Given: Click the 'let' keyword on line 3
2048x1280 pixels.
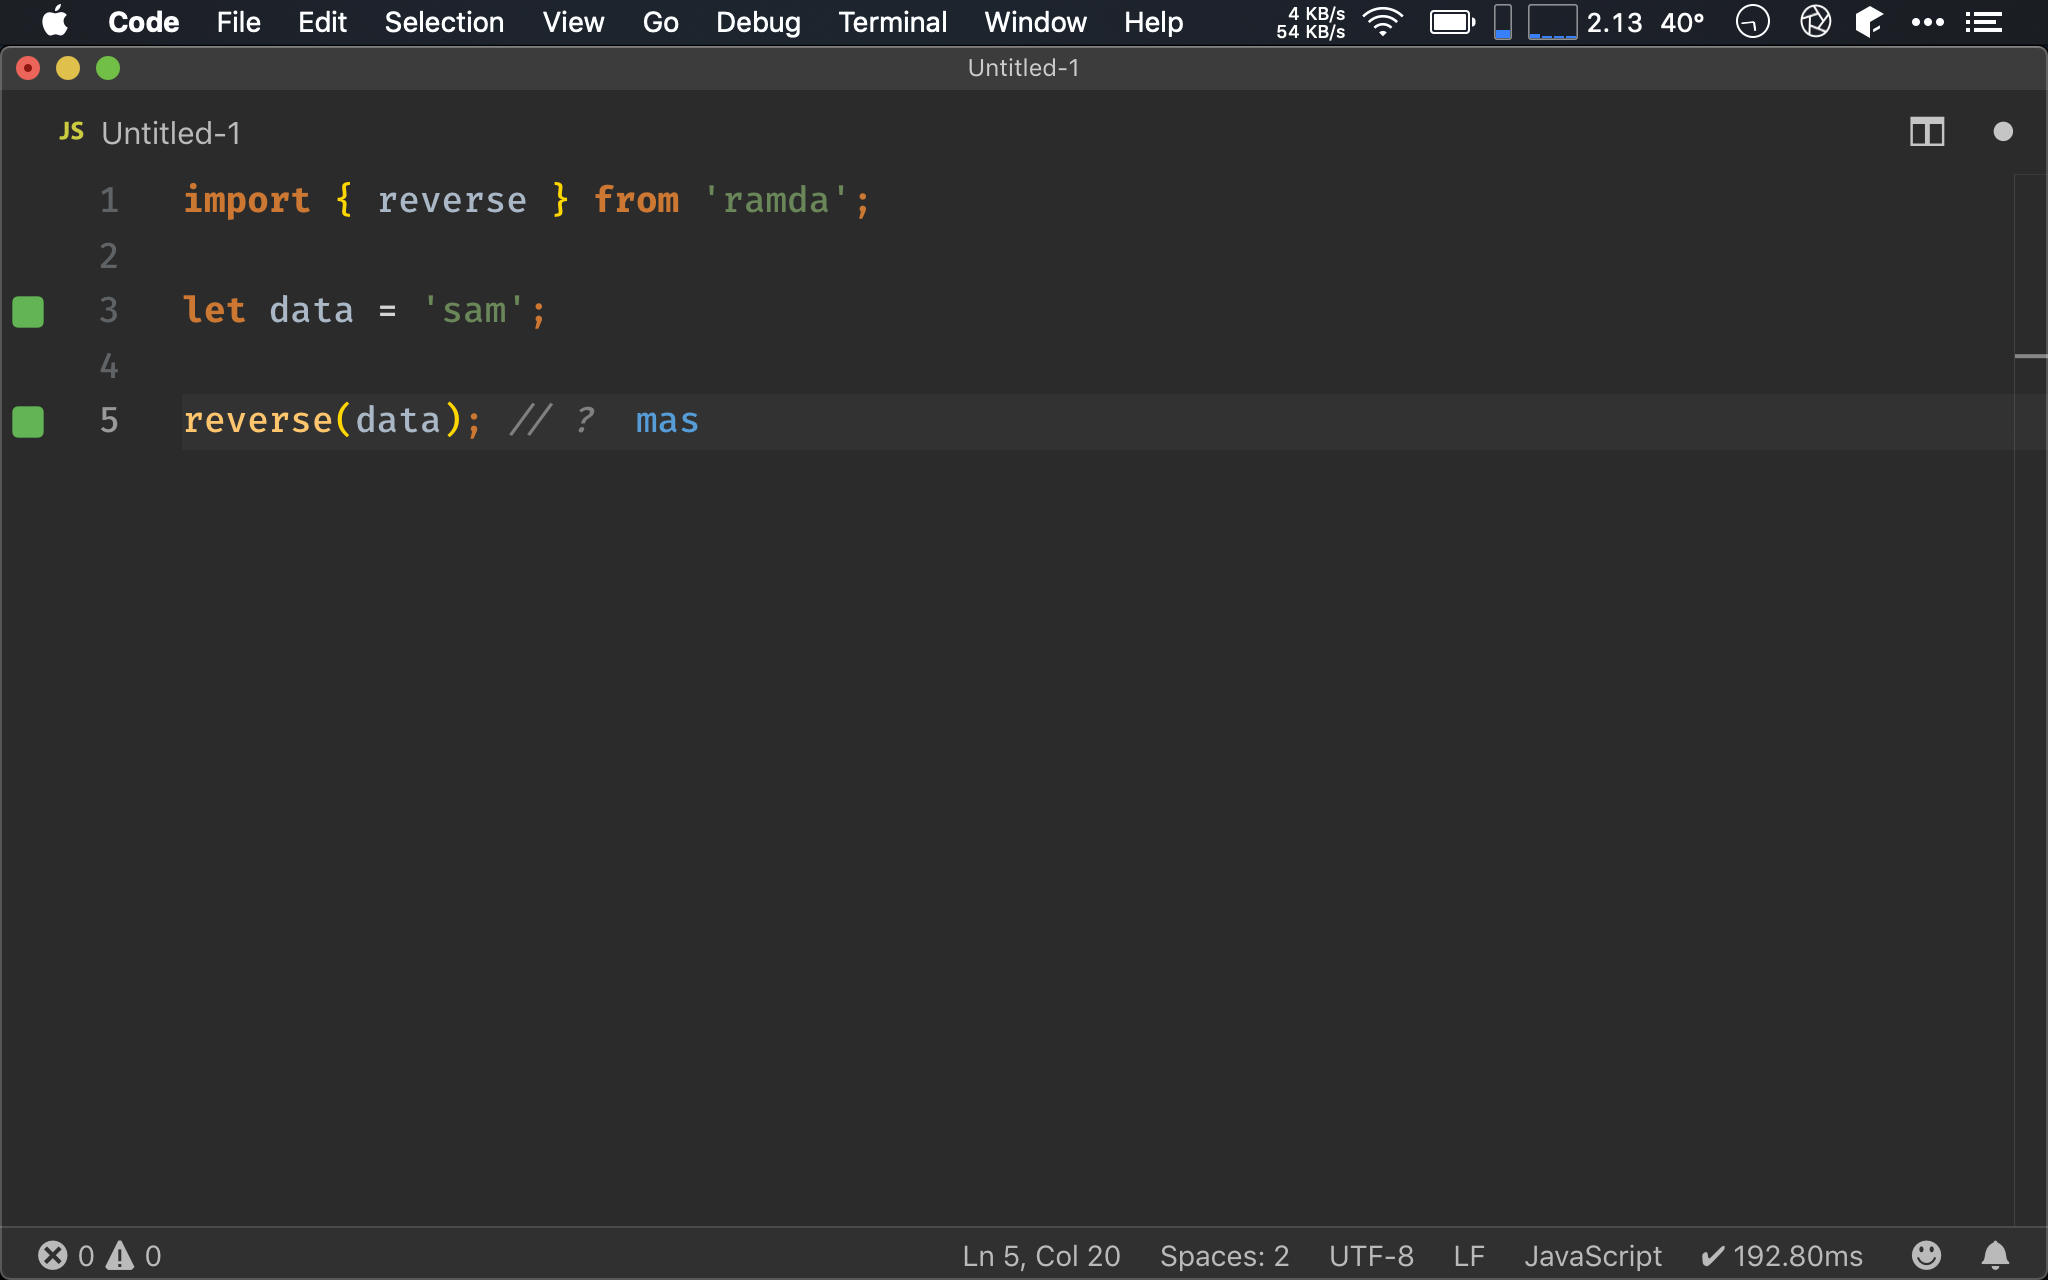Looking at the screenshot, I should point(214,311).
